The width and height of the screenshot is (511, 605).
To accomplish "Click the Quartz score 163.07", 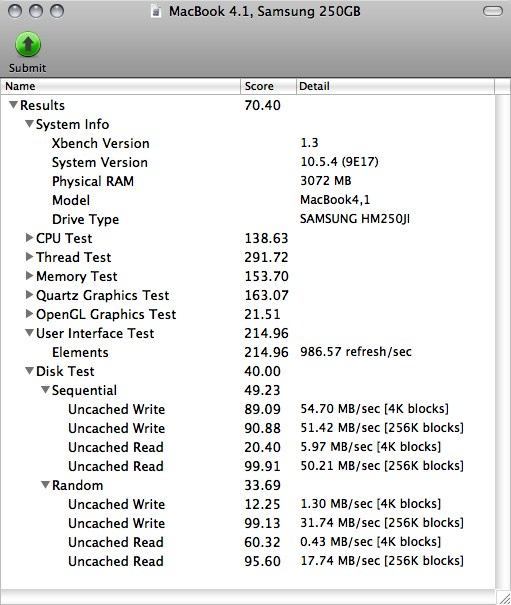I will (266, 295).
